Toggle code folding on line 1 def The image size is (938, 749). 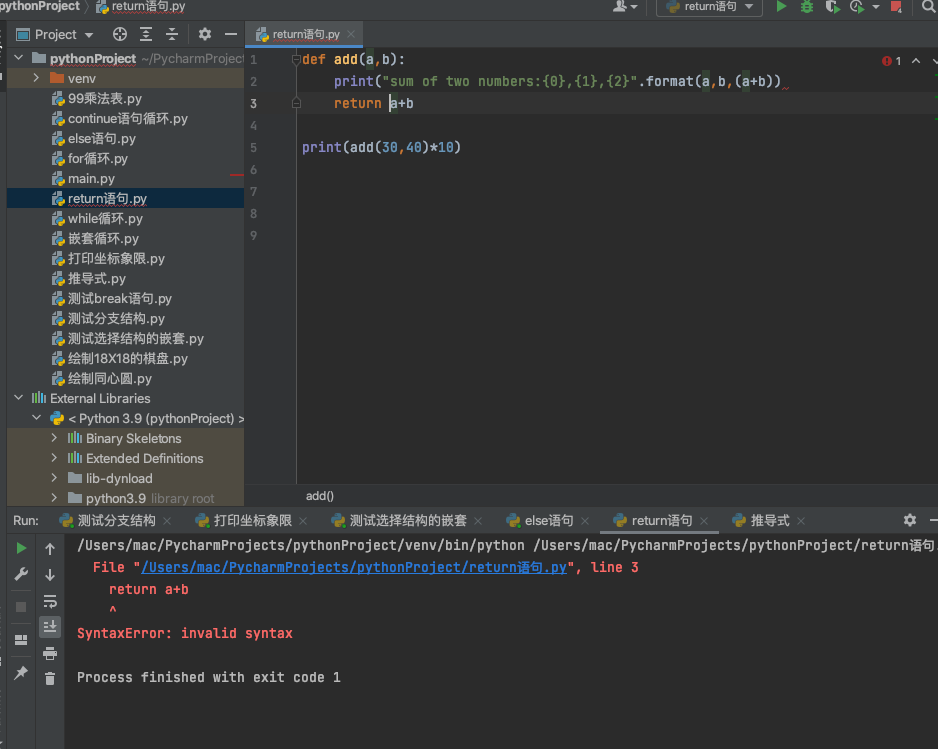296,59
